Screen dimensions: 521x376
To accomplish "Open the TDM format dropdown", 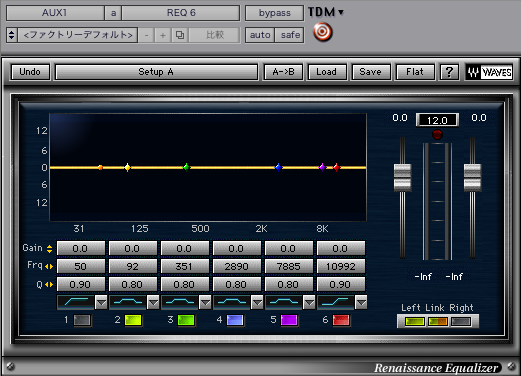I will (326, 12).
